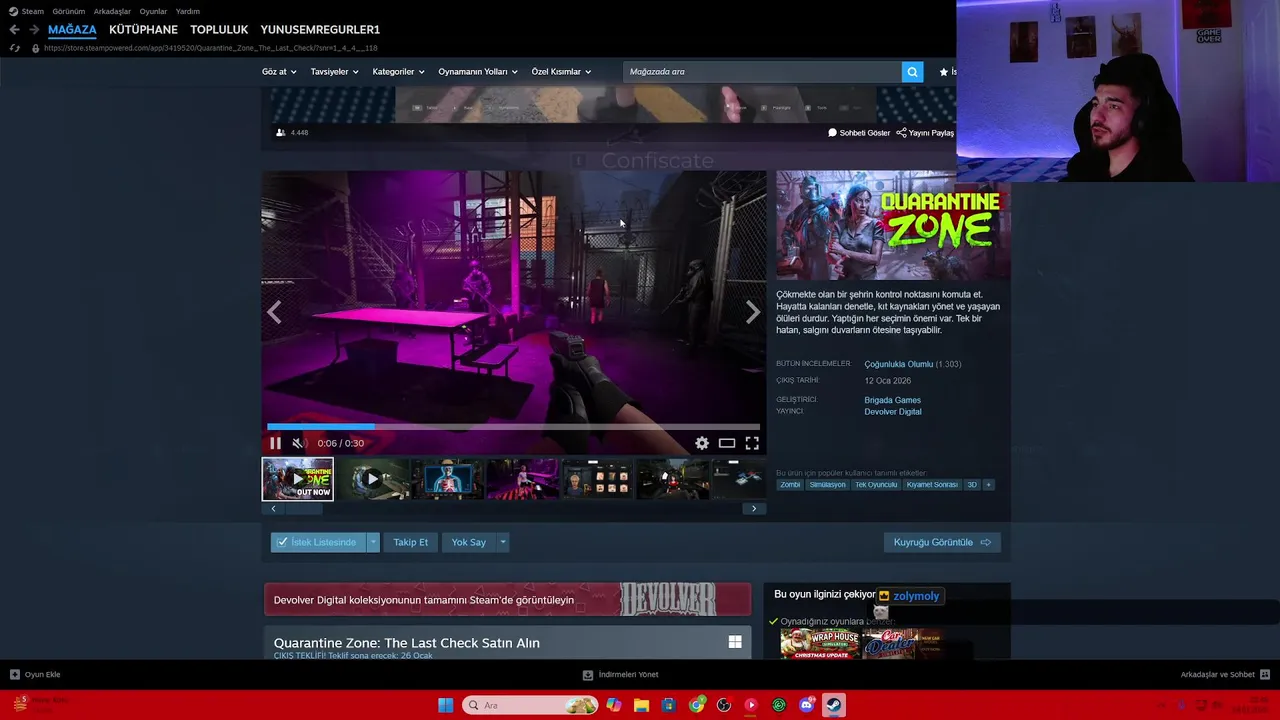
Task: Expand the Oynamanın Yolları menu
Action: pyautogui.click(x=478, y=72)
